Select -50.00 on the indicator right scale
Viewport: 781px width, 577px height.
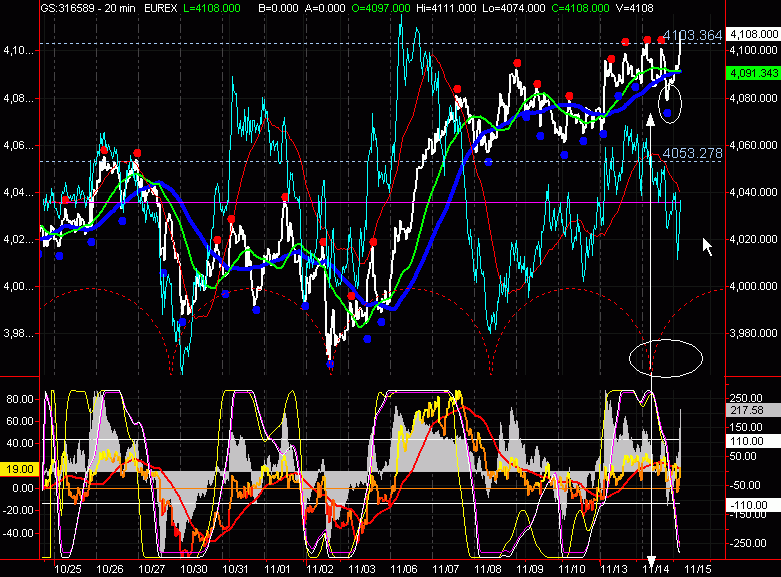pyautogui.click(x=745, y=485)
